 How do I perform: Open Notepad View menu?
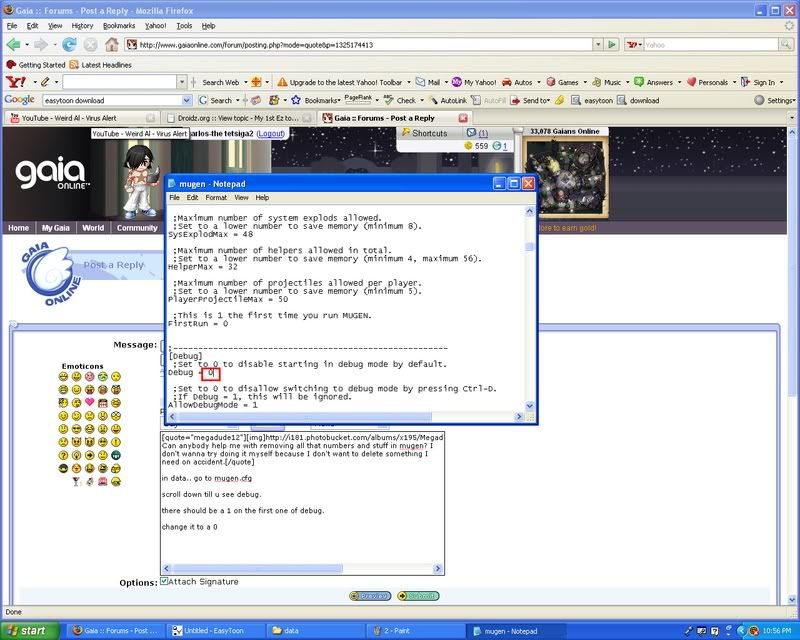coord(241,198)
